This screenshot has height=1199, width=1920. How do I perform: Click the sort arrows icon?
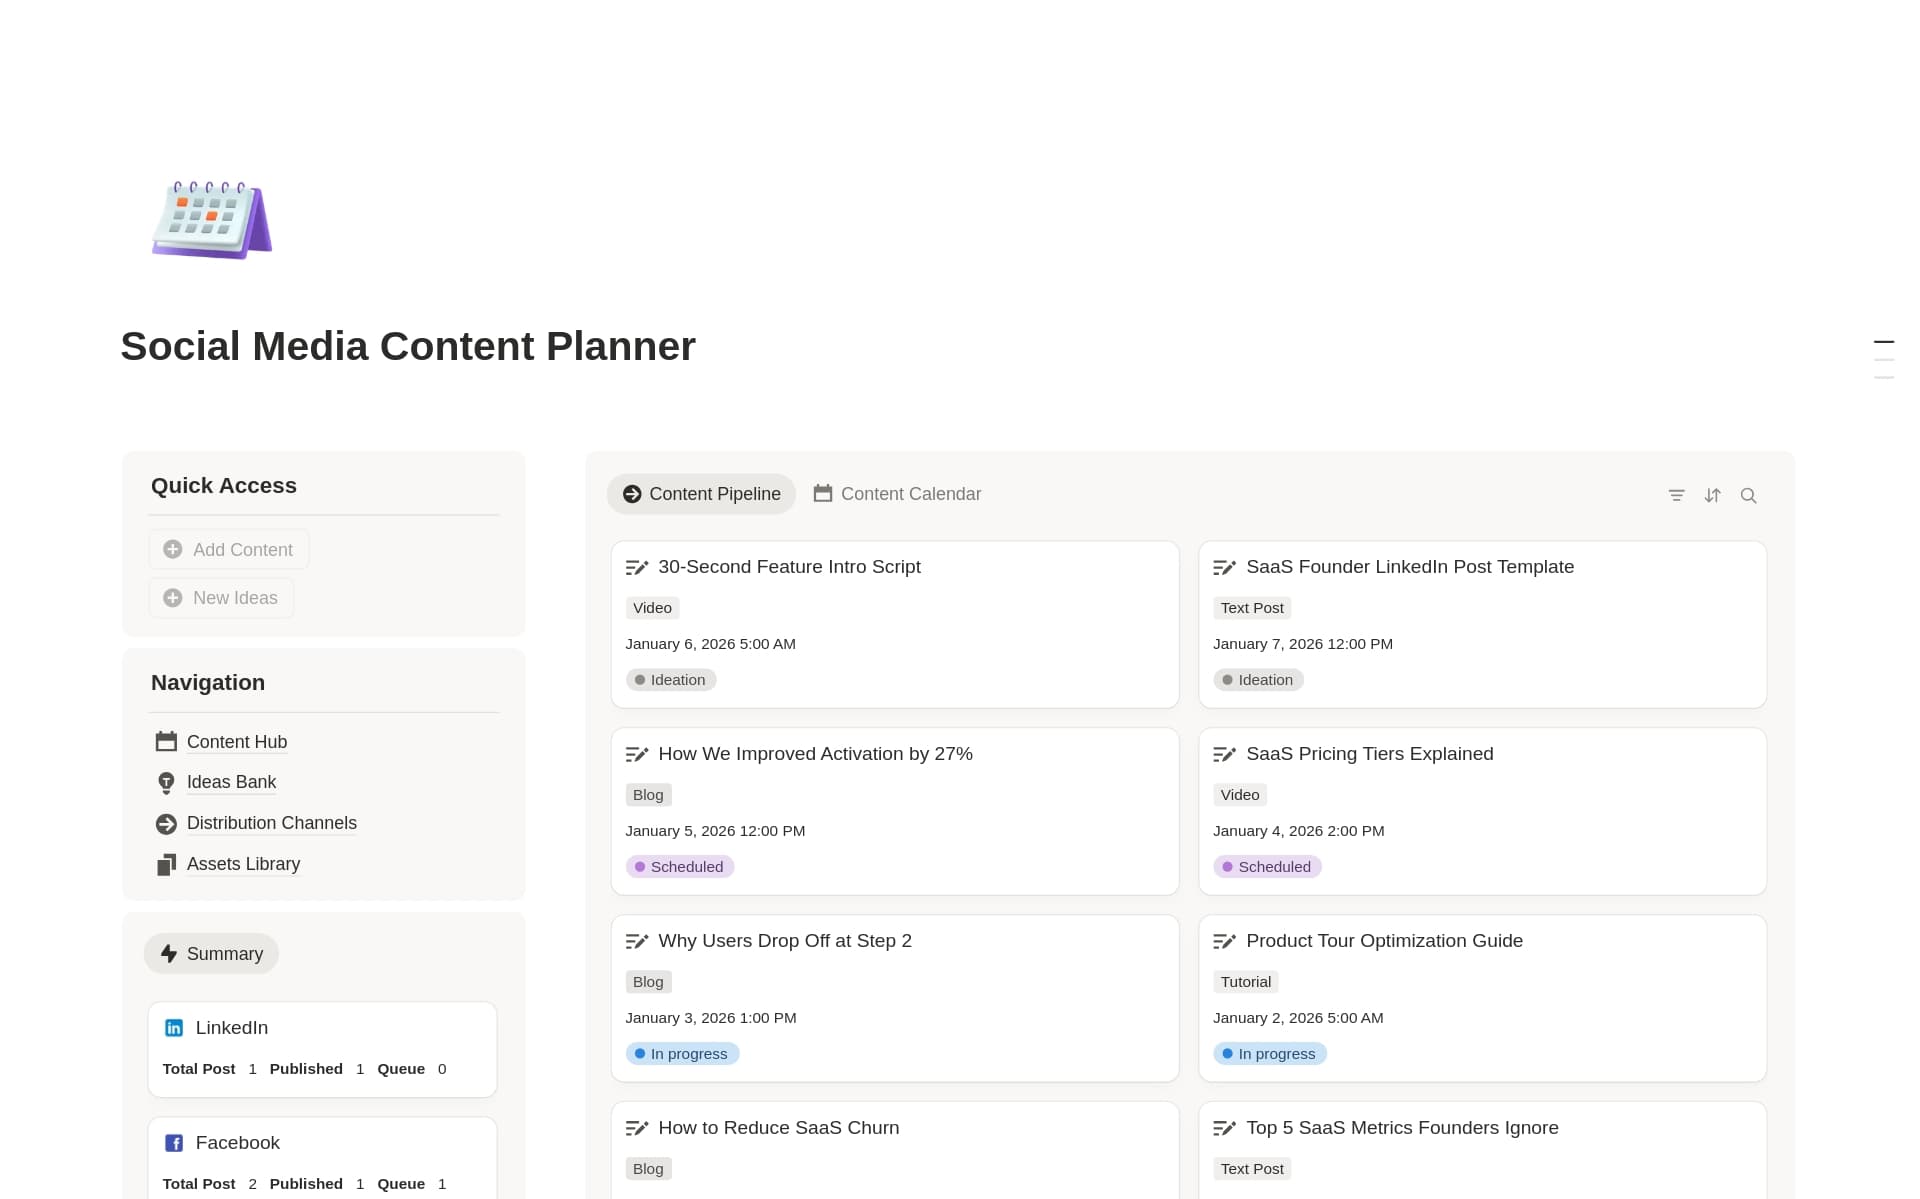point(1713,495)
